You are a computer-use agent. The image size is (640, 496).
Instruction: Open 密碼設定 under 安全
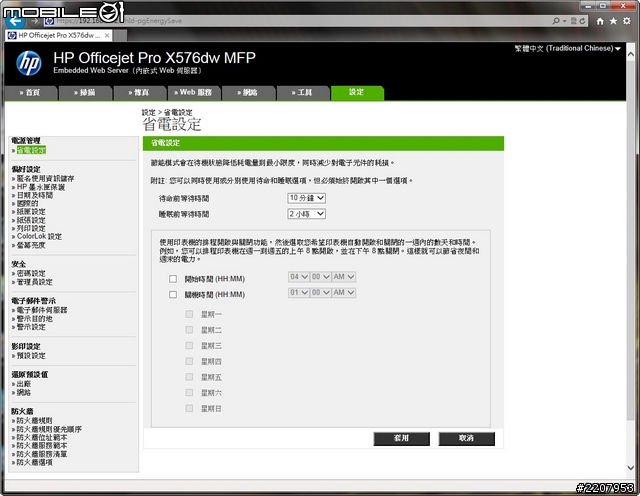[31, 274]
